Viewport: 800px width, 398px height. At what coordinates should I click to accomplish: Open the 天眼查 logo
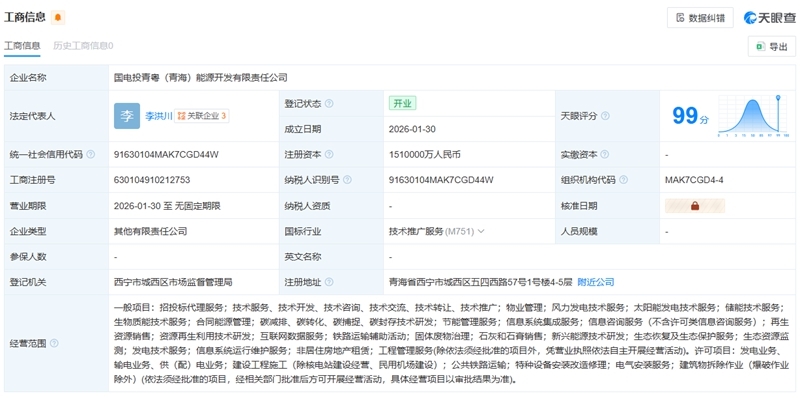tap(769, 17)
